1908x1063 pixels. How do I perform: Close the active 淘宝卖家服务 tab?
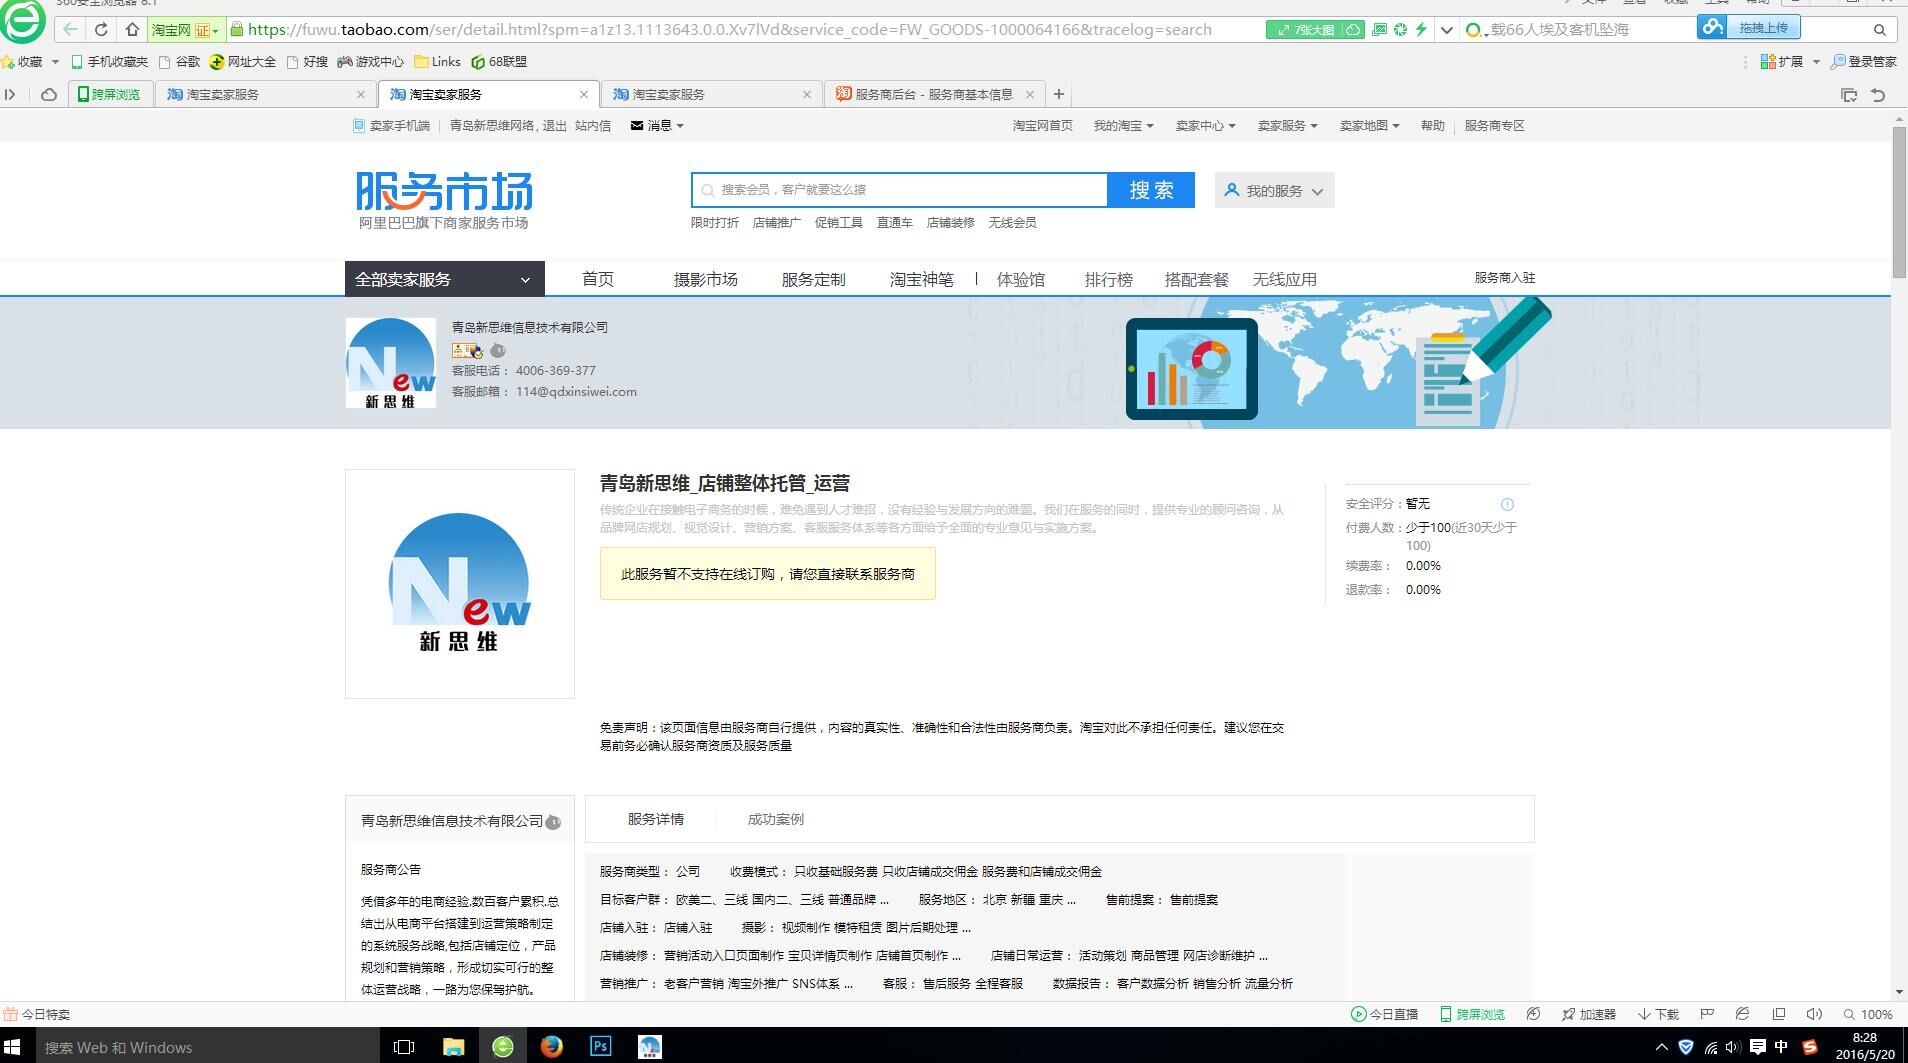point(584,94)
